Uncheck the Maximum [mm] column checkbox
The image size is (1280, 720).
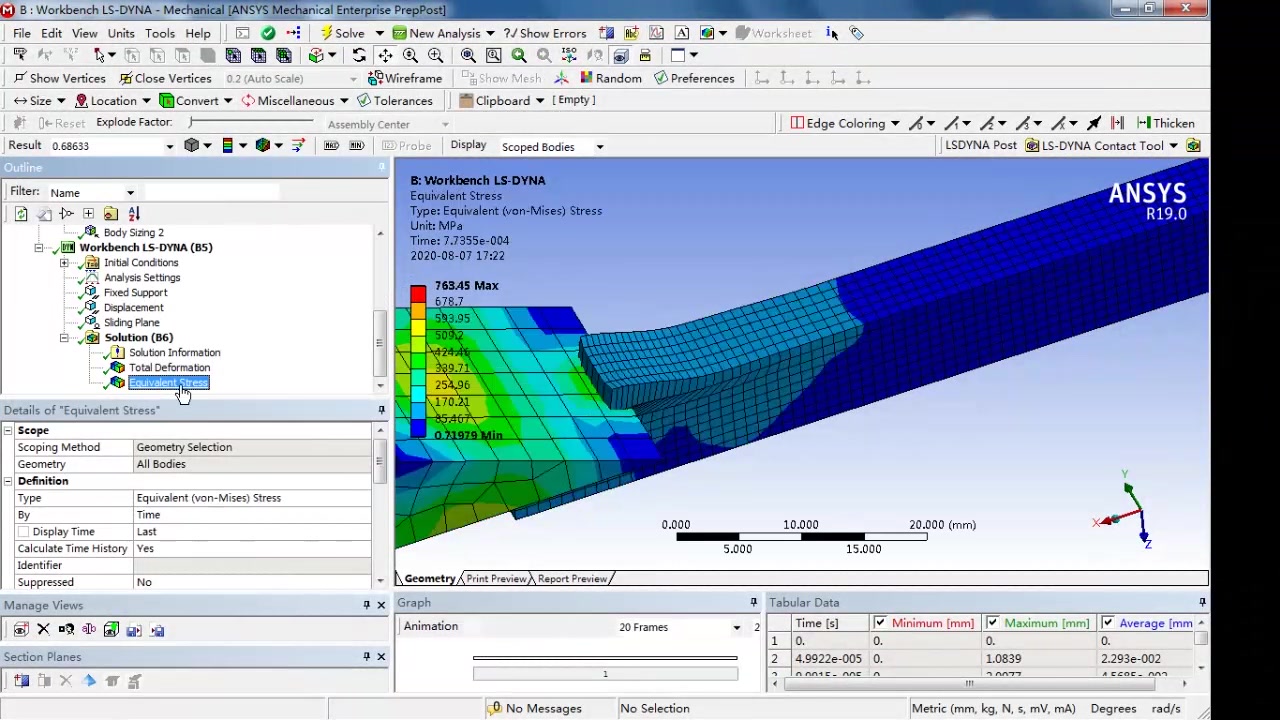[992, 623]
